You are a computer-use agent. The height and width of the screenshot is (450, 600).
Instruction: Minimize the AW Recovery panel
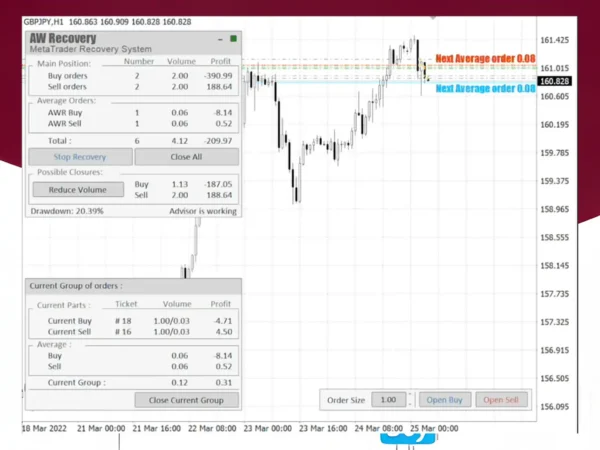pos(220,39)
